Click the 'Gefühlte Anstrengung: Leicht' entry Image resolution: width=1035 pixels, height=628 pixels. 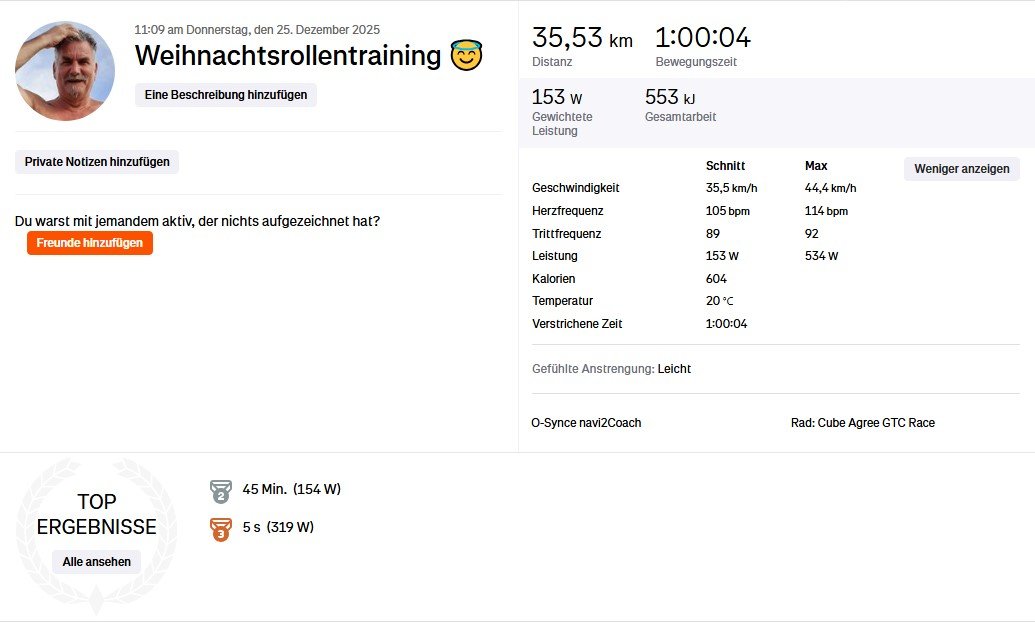tap(611, 369)
